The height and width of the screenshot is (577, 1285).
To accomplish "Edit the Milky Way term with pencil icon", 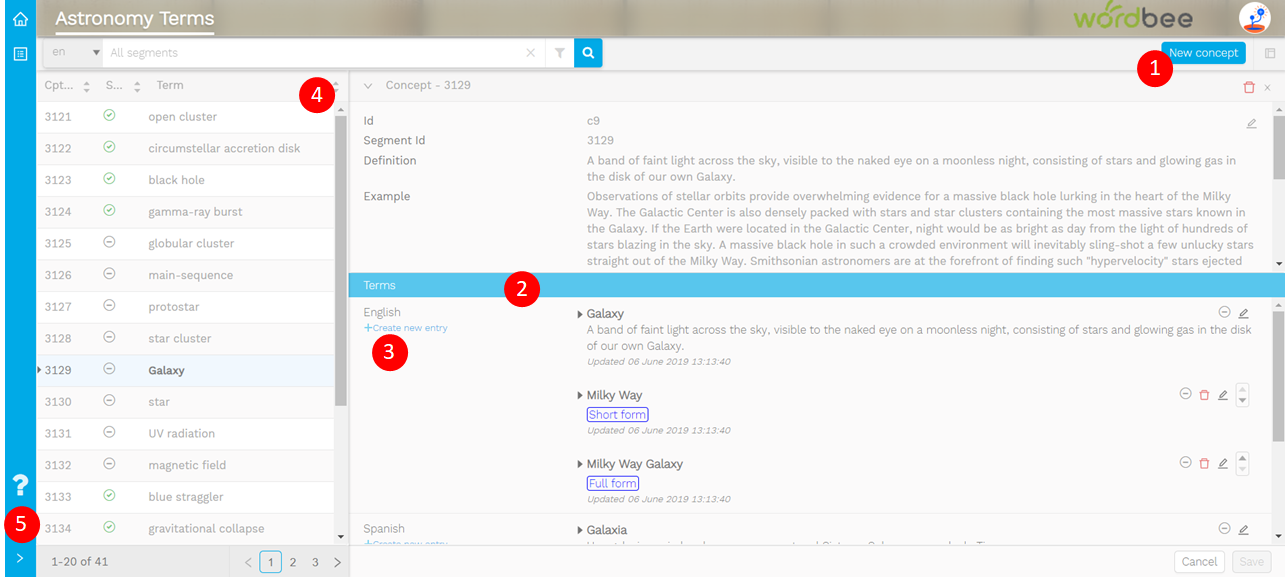I will click(1222, 395).
